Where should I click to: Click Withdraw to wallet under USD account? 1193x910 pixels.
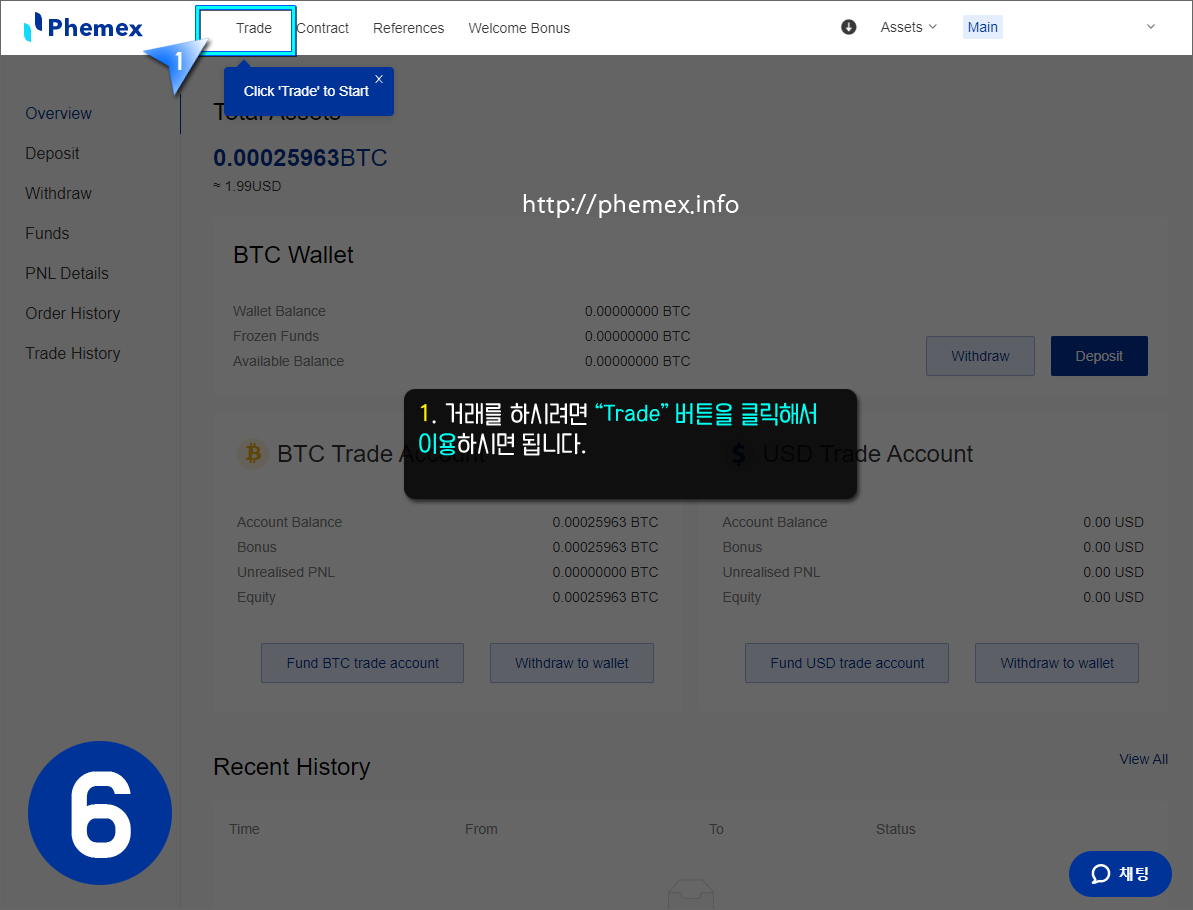click(x=1057, y=663)
